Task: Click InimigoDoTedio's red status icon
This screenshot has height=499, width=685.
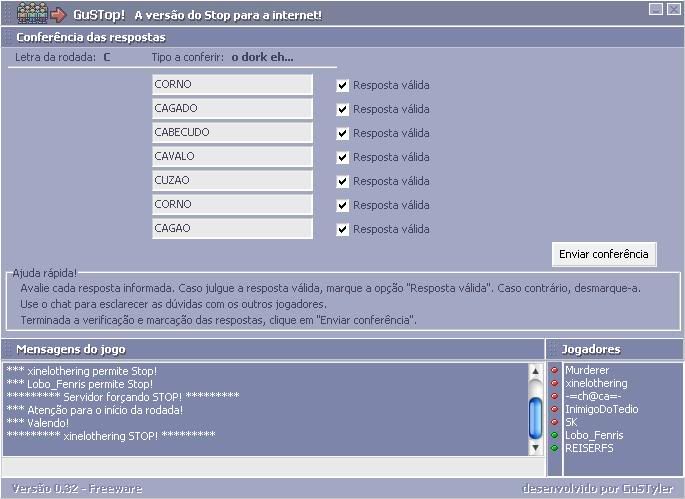Action: 554,409
